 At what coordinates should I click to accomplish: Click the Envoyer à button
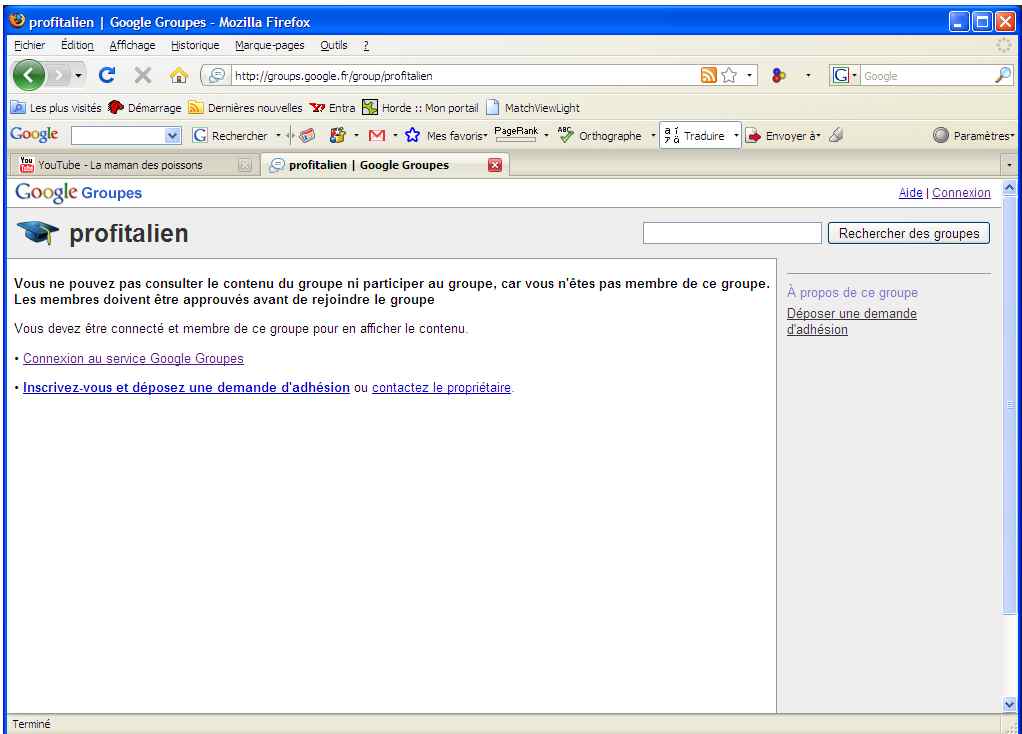pyautogui.click(x=783, y=136)
